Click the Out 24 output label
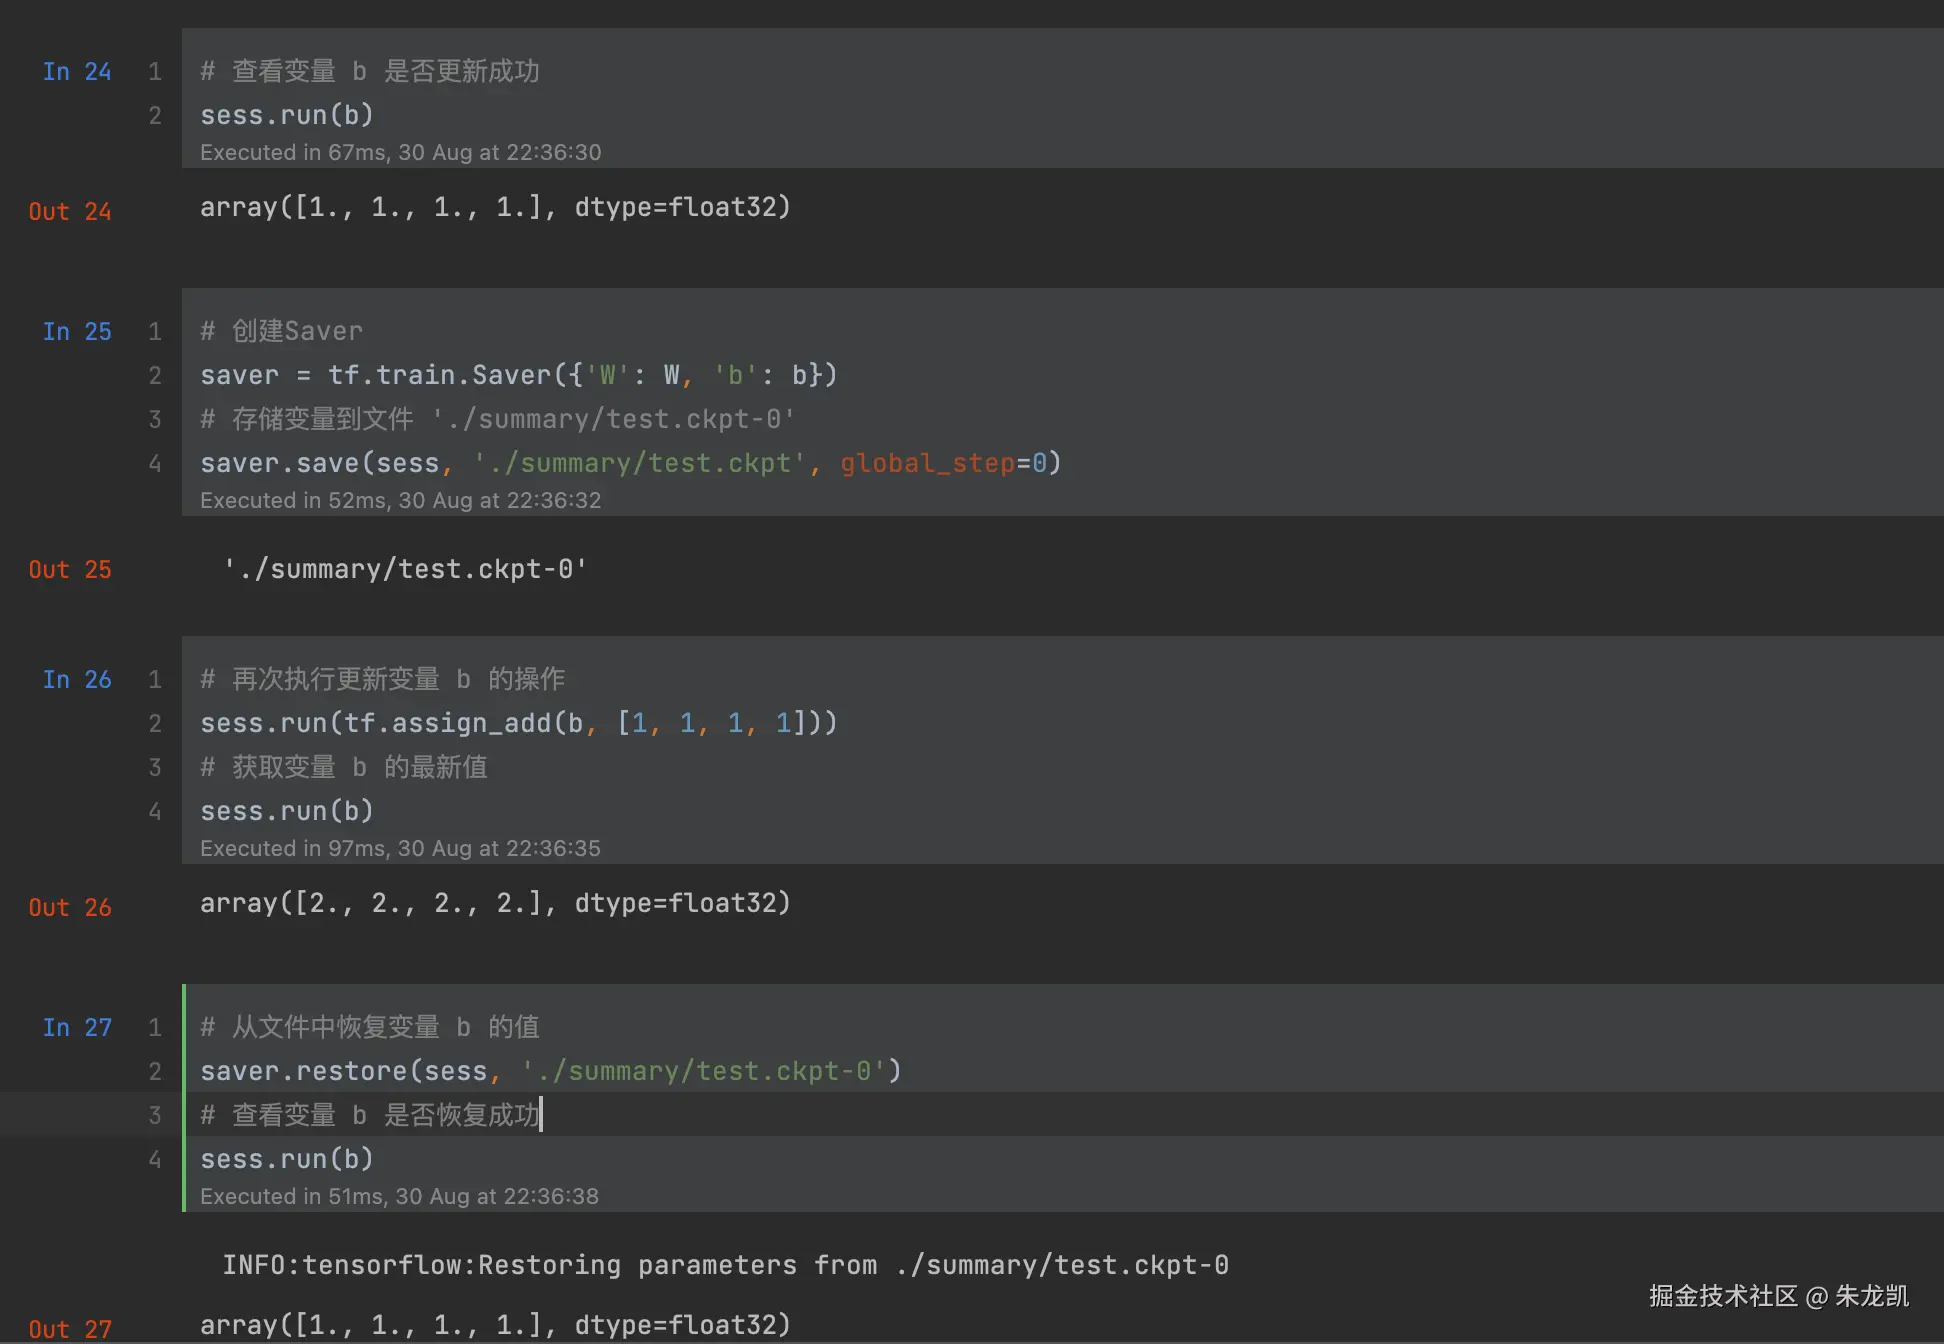The width and height of the screenshot is (1944, 1344). 69,212
